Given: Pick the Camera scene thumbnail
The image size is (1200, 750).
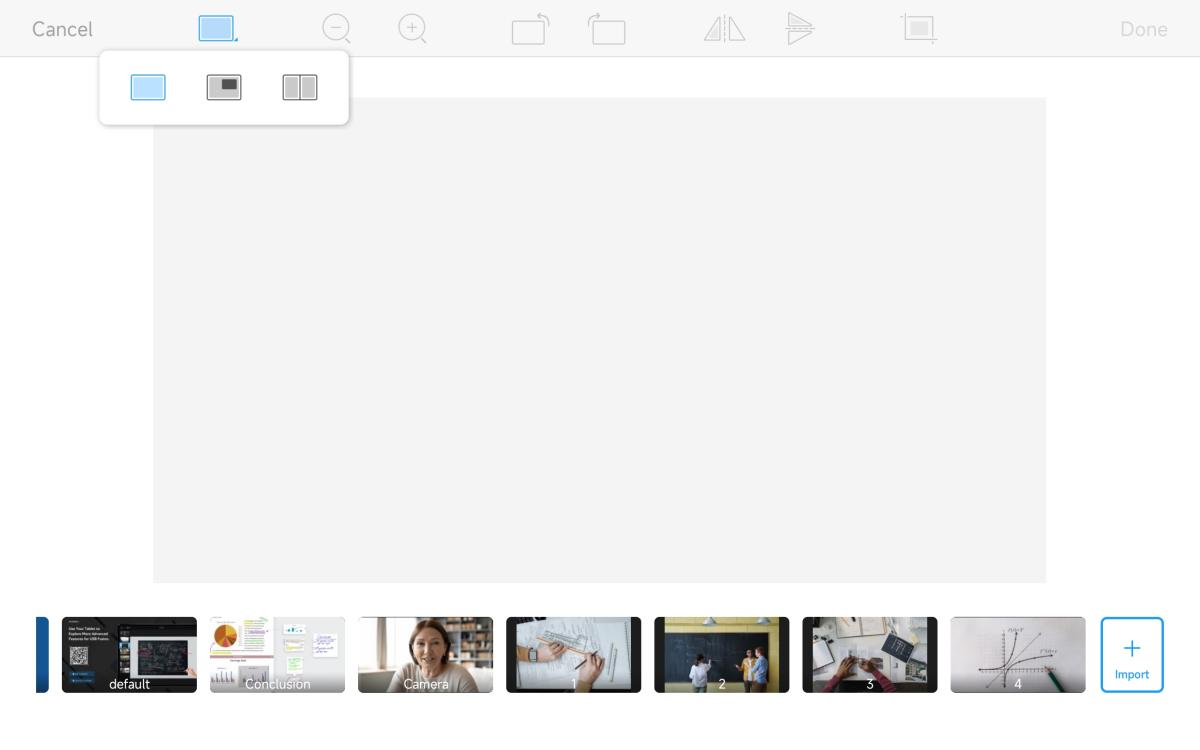Looking at the screenshot, I should [425, 655].
